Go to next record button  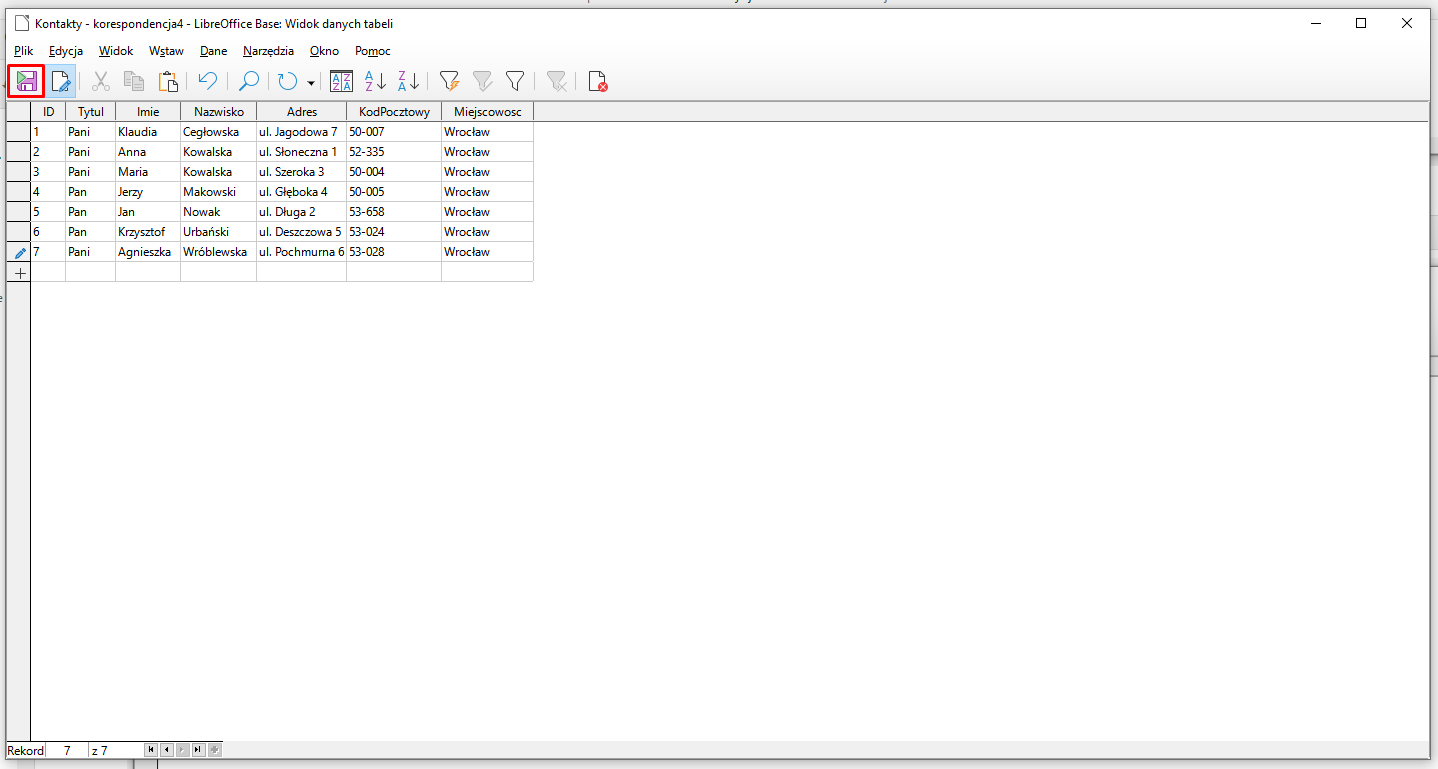[182, 750]
